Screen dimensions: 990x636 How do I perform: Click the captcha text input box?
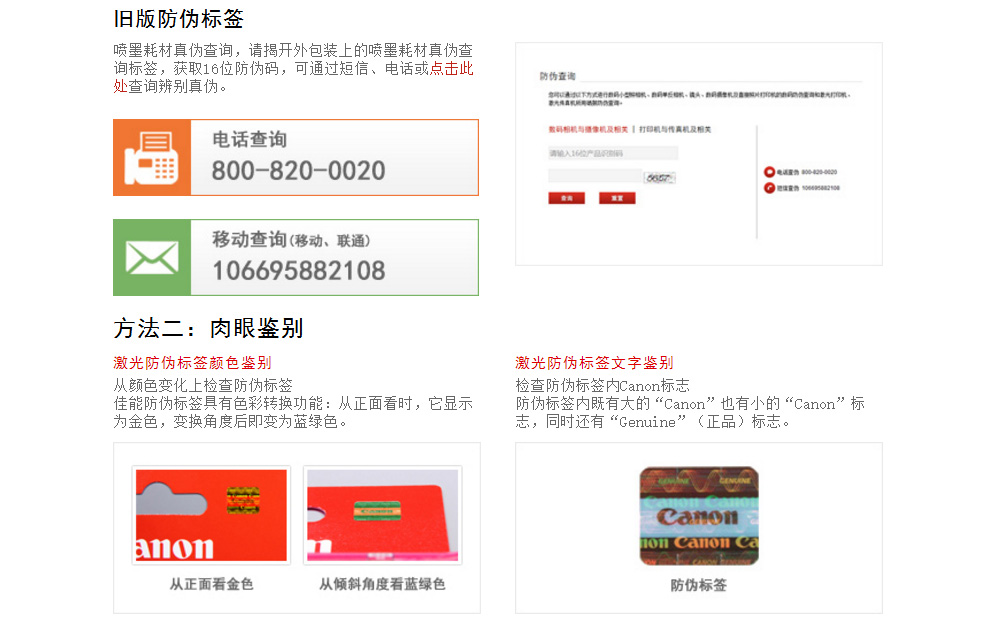pyautogui.click(x=594, y=176)
